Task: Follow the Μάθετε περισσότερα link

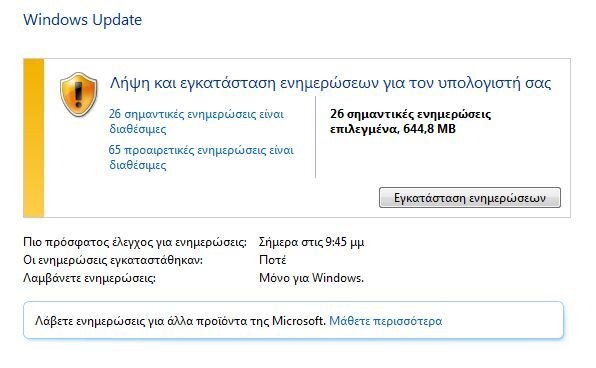Action: pyautogui.click(x=385, y=321)
